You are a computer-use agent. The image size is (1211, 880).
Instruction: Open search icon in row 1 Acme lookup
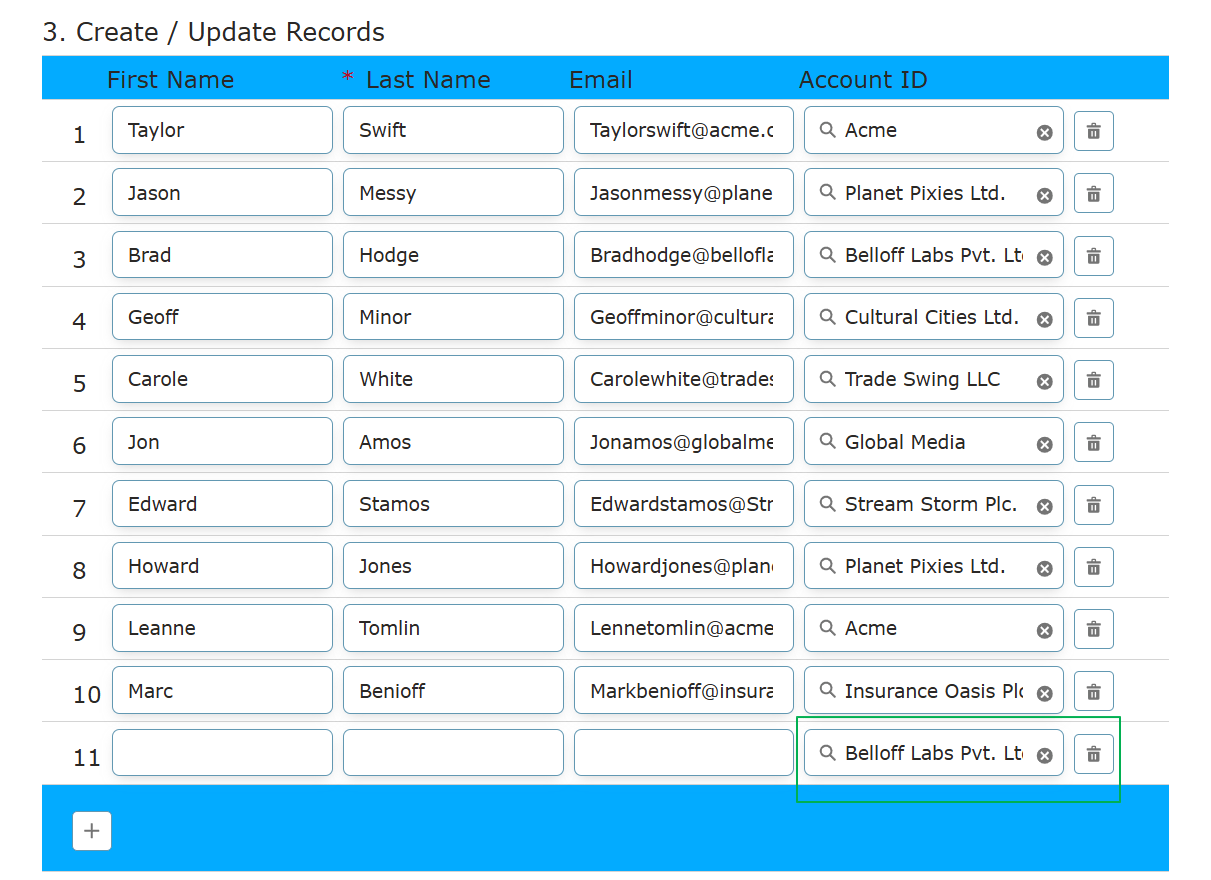point(827,130)
